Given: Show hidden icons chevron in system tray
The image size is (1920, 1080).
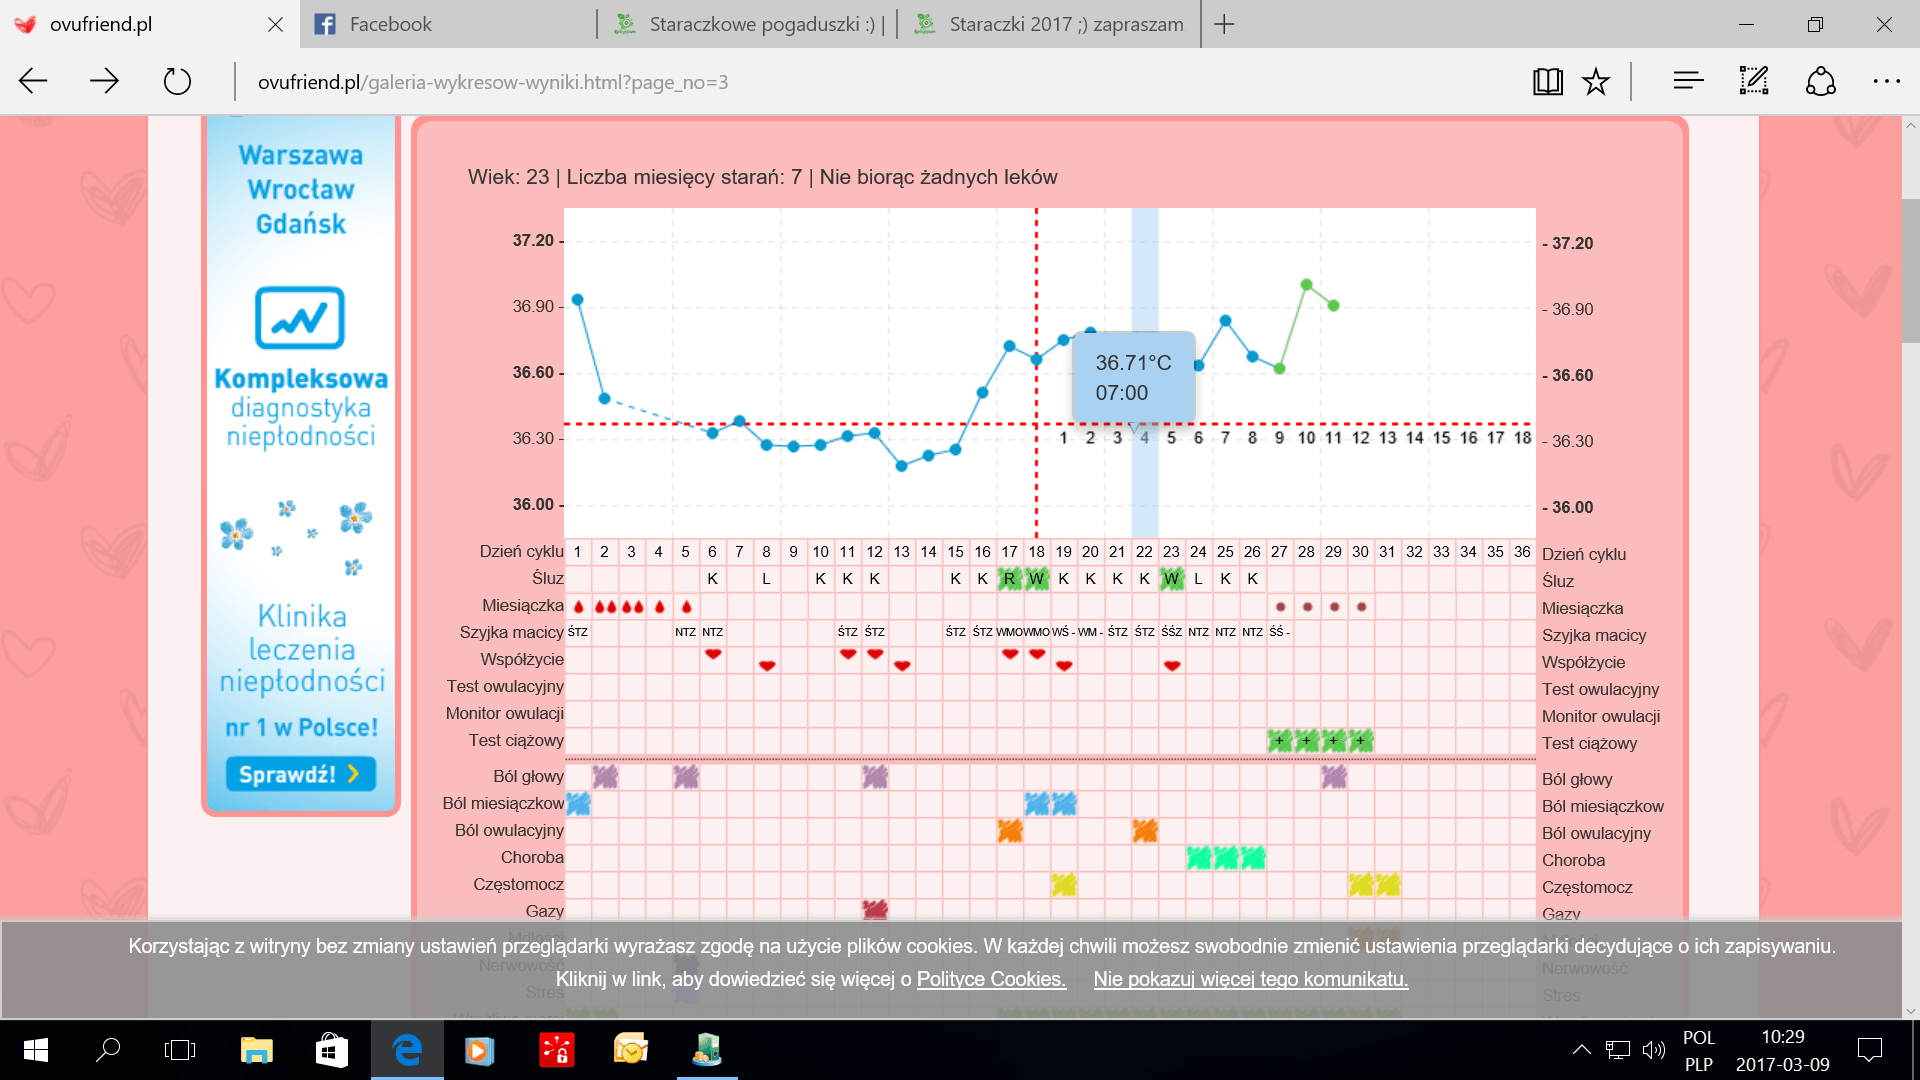Looking at the screenshot, I should click(x=1581, y=1049).
